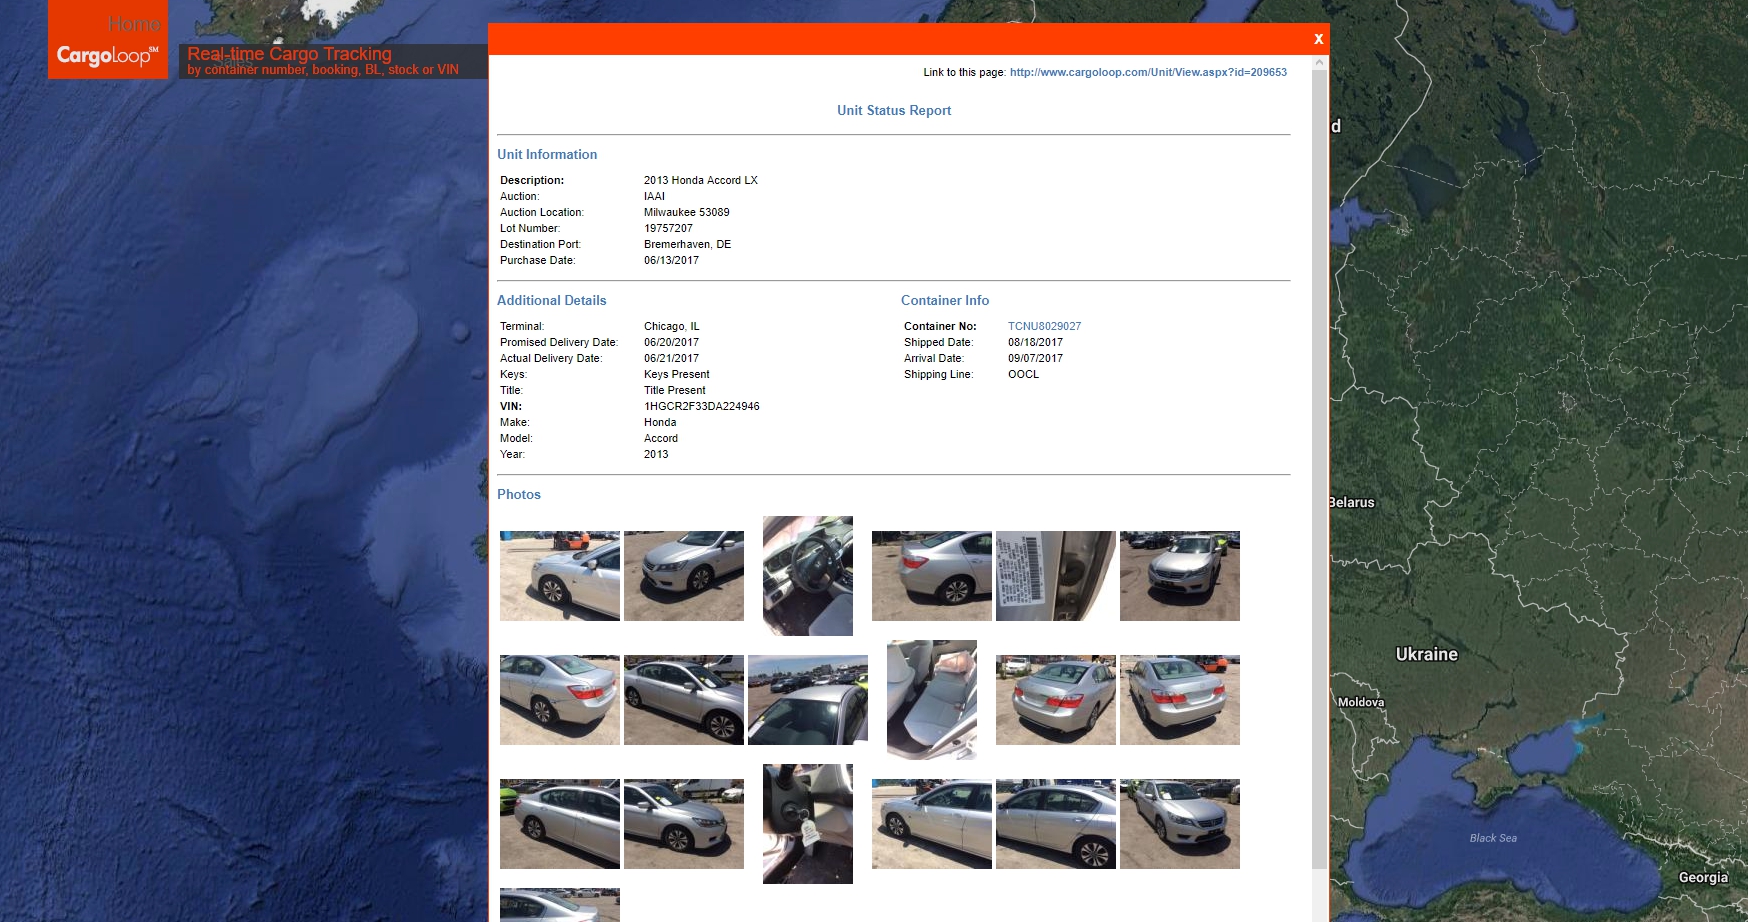Open the last photo in top row
1748x922 pixels.
(1180, 576)
